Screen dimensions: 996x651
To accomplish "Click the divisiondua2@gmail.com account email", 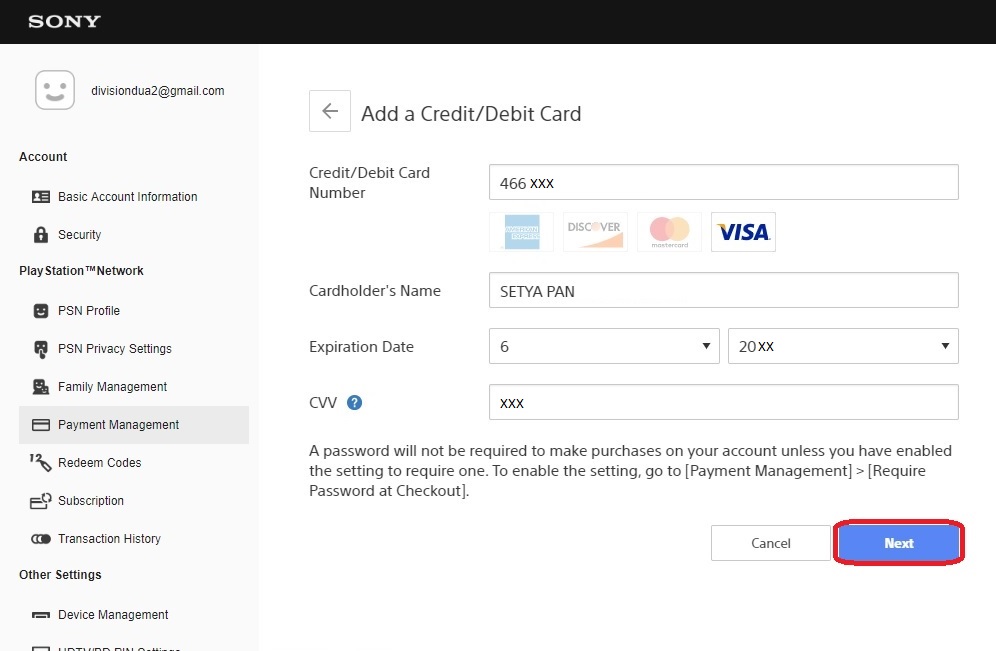I will click(158, 91).
